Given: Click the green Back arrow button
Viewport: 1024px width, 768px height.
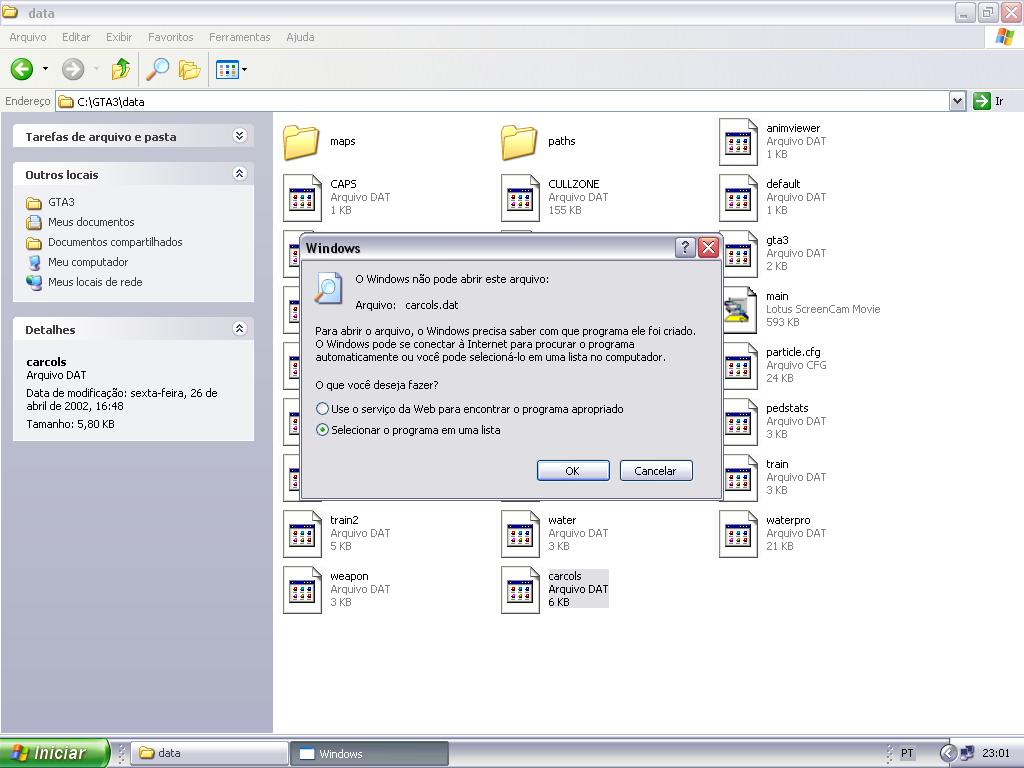Looking at the screenshot, I should click(x=22, y=69).
